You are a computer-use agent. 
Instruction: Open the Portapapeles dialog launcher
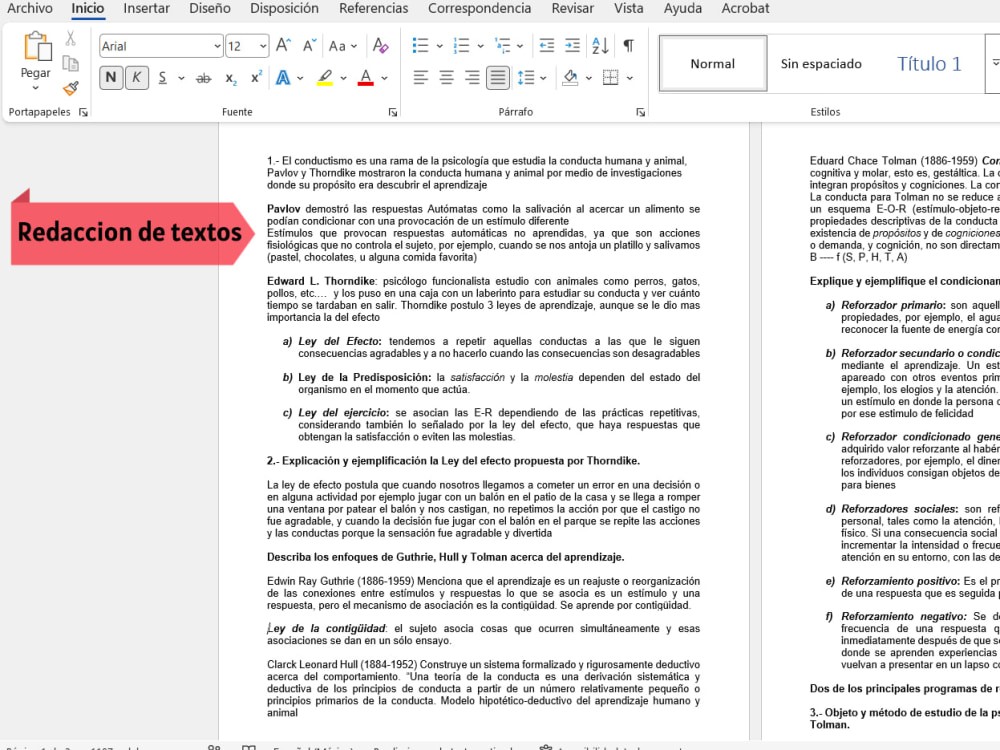click(x=83, y=112)
